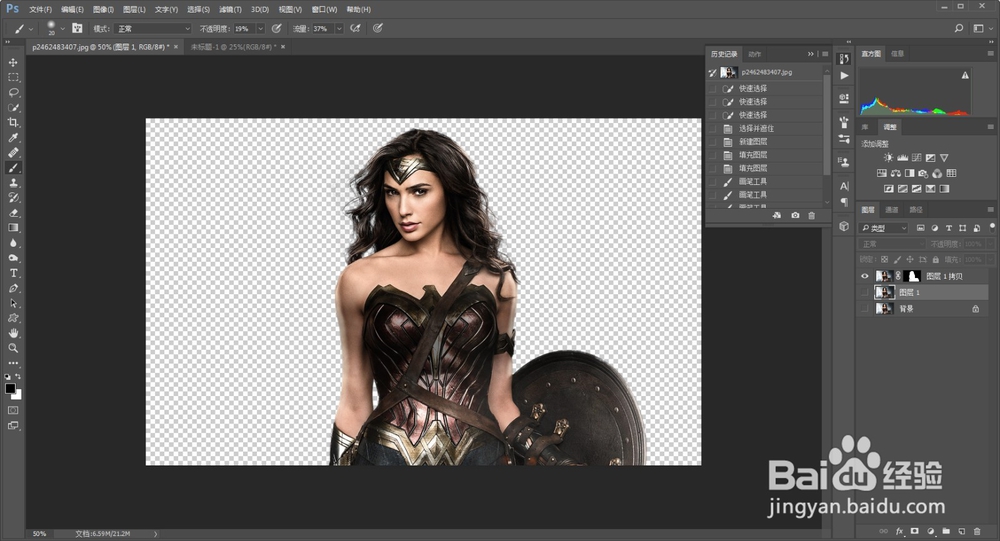
Task: Select the Healing Brush tool
Action: [x=13, y=152]
